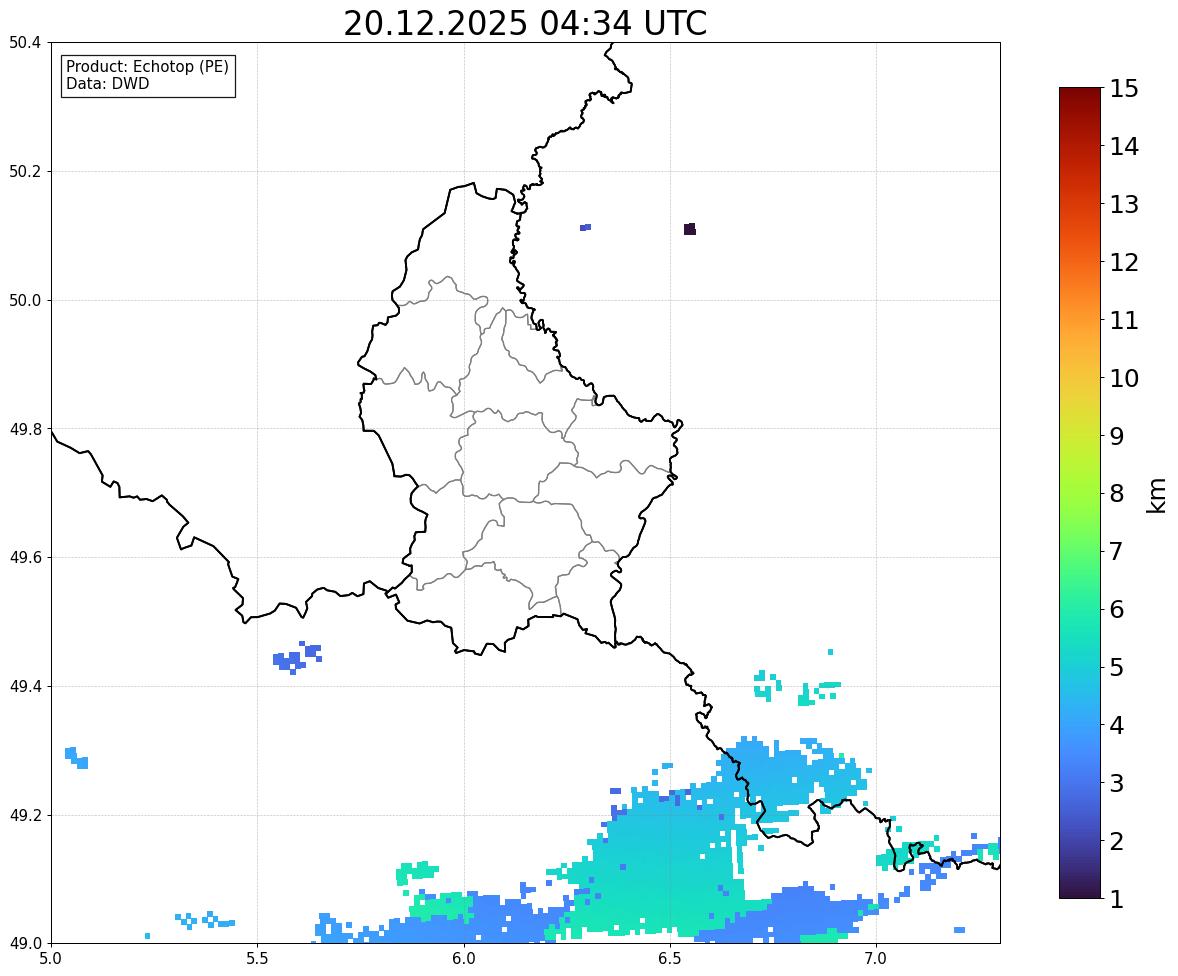The image size is (1178, 976).
Task: Click the colorbar at the blue 3 km level
Action: (x=1080, y=783)
